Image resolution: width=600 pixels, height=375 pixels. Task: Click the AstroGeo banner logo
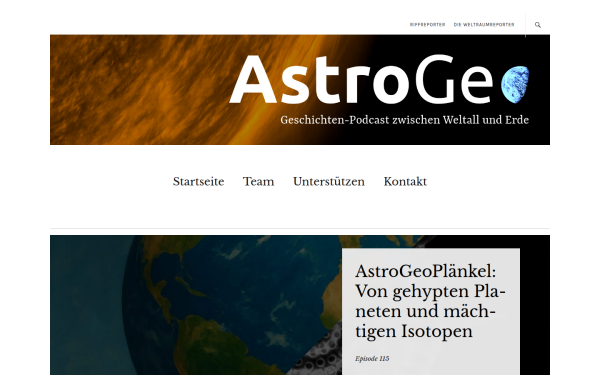tap(300, 90)
